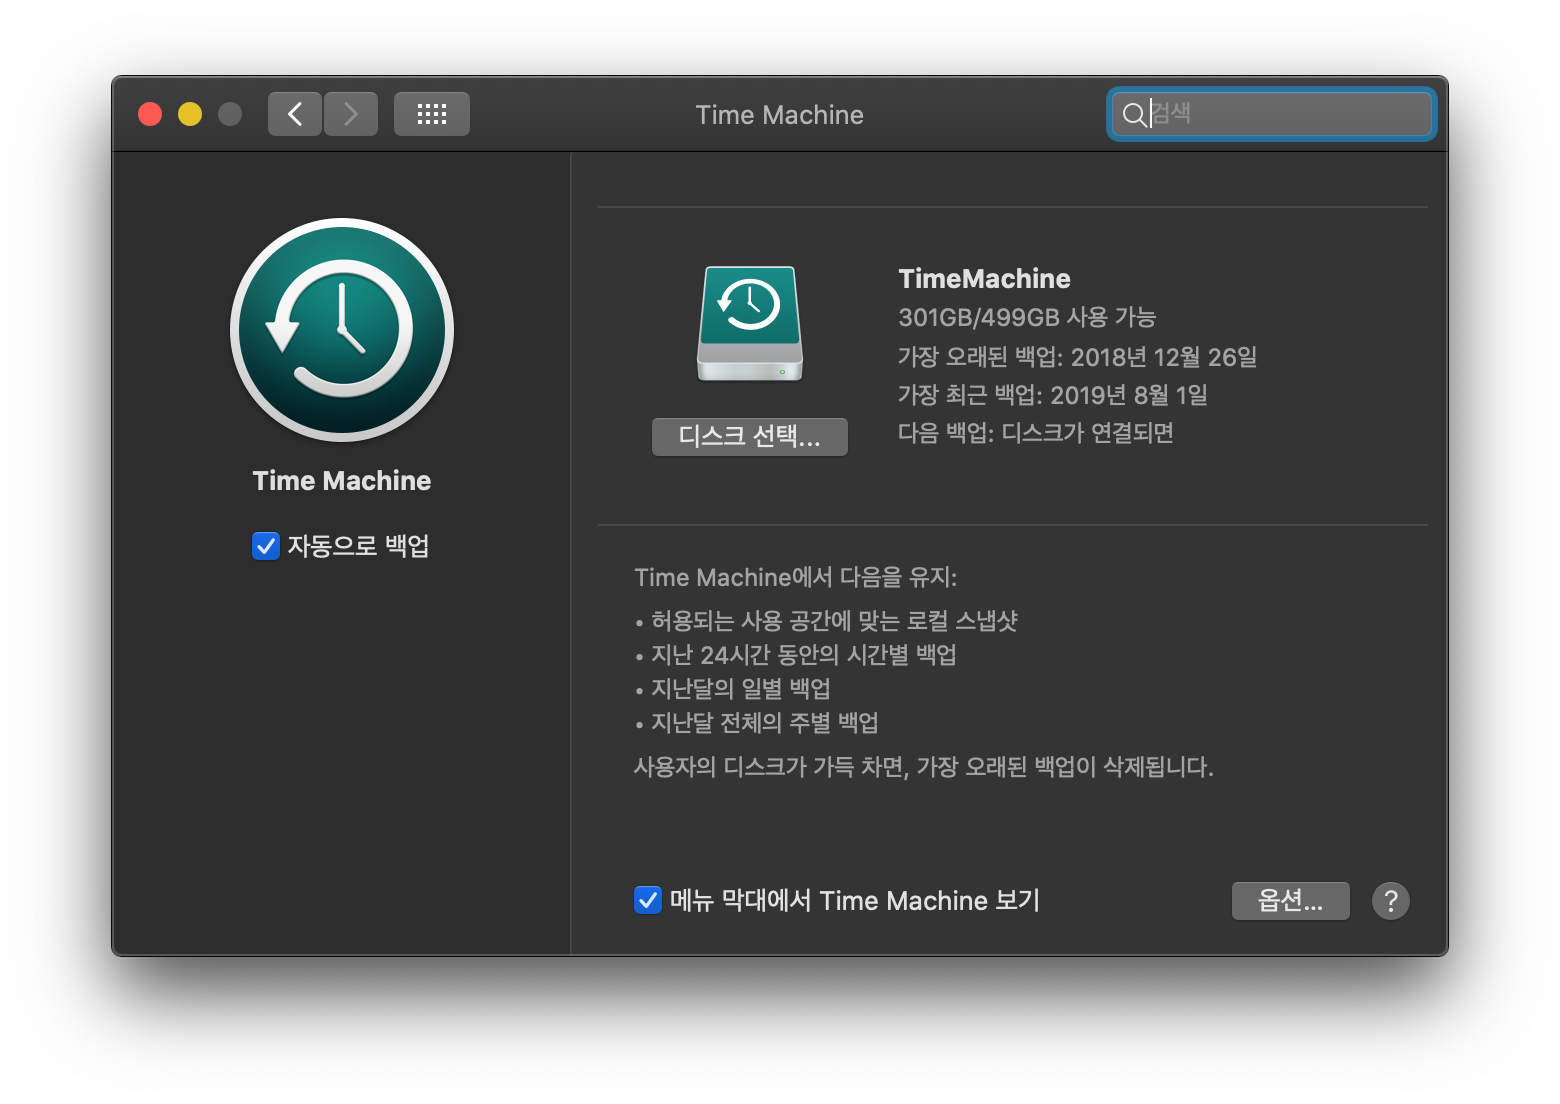Click the 지난달의 일별 백업 line
Screen dimensions: 1560x1104
coord(733,689)
